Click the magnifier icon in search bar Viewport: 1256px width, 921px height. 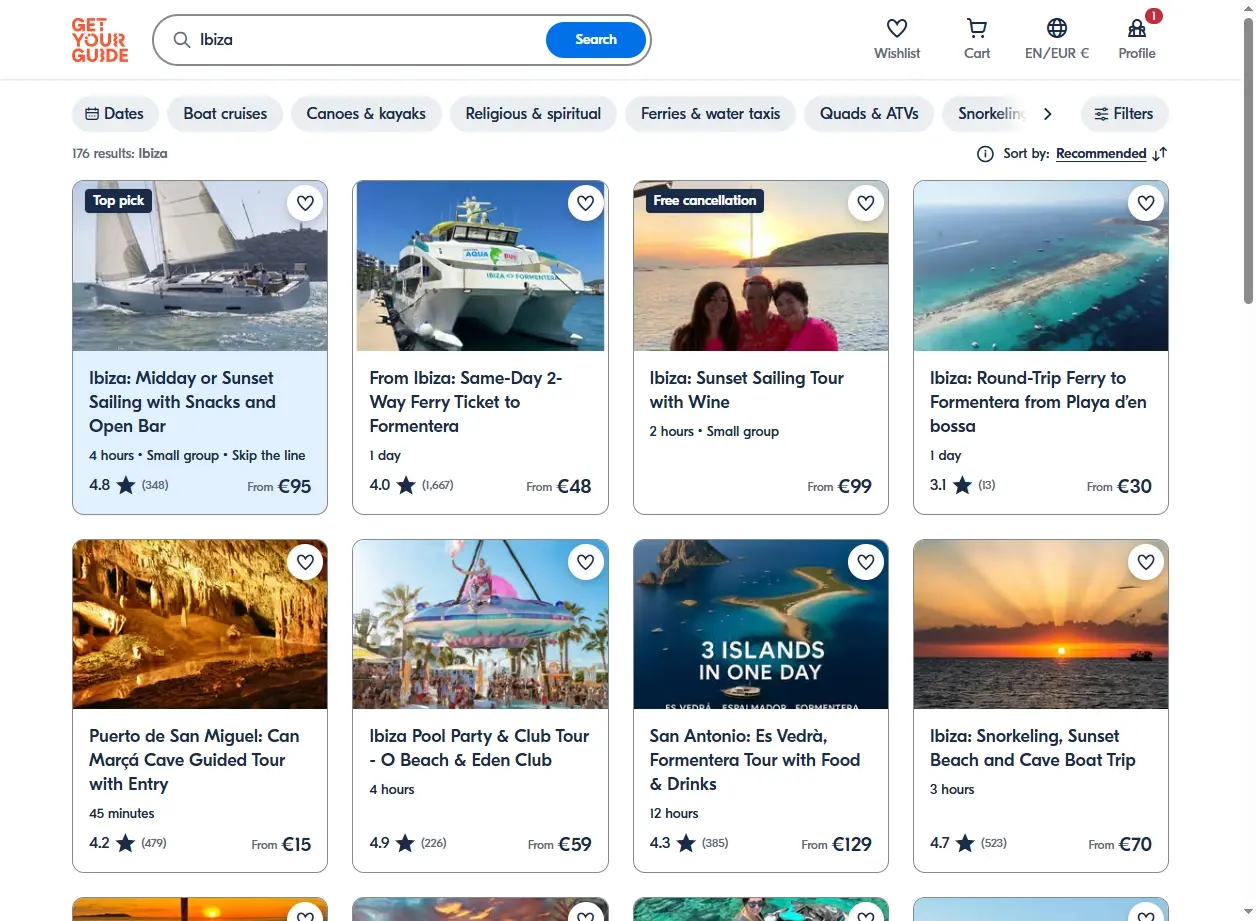coord(182,40)
